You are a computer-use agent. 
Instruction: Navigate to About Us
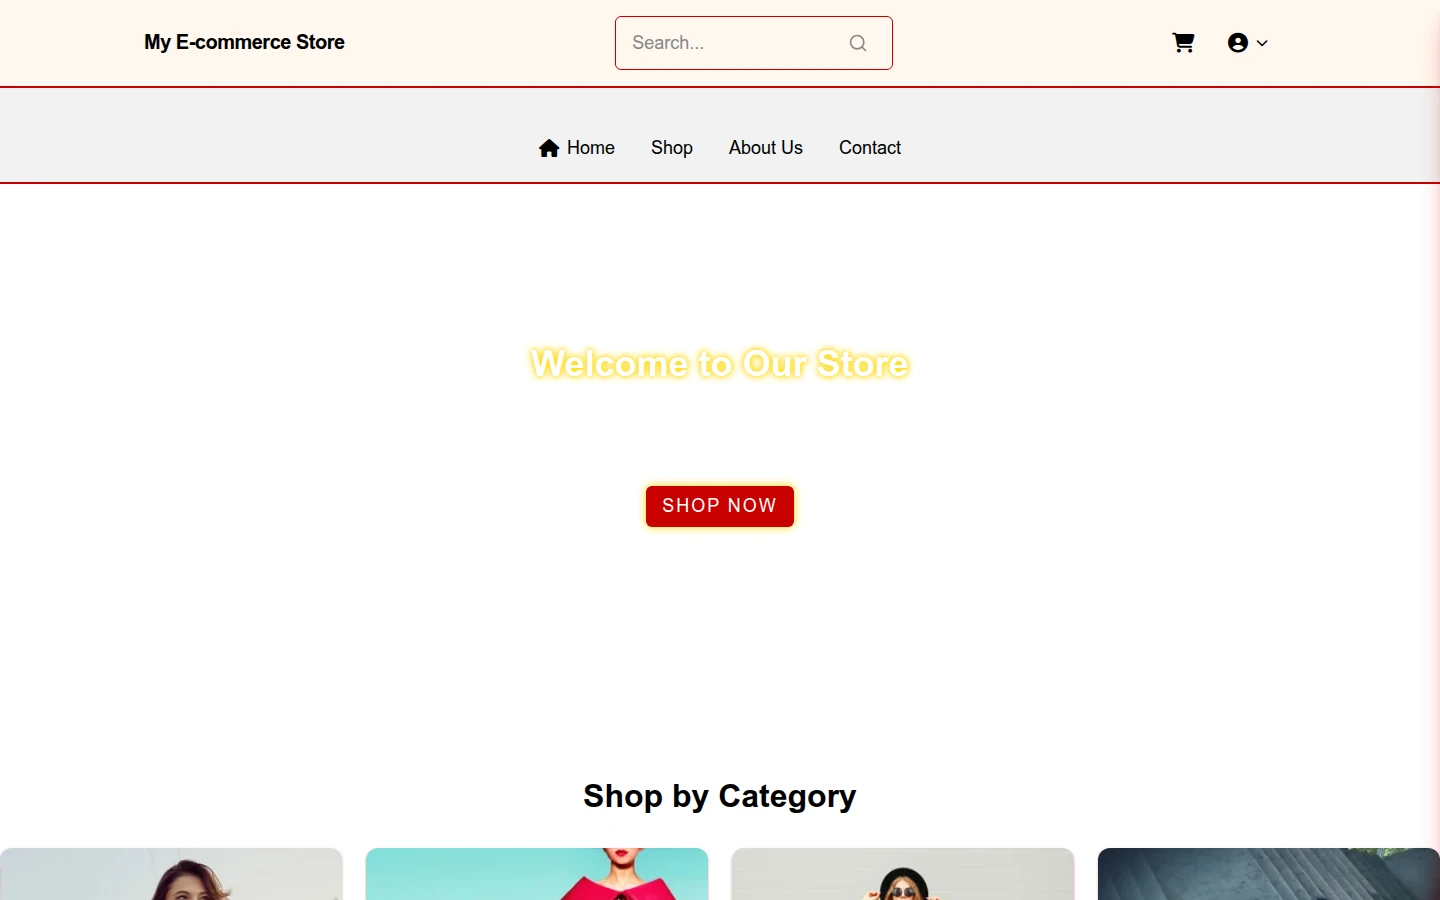pyautogui.click(x=766, y=148)
